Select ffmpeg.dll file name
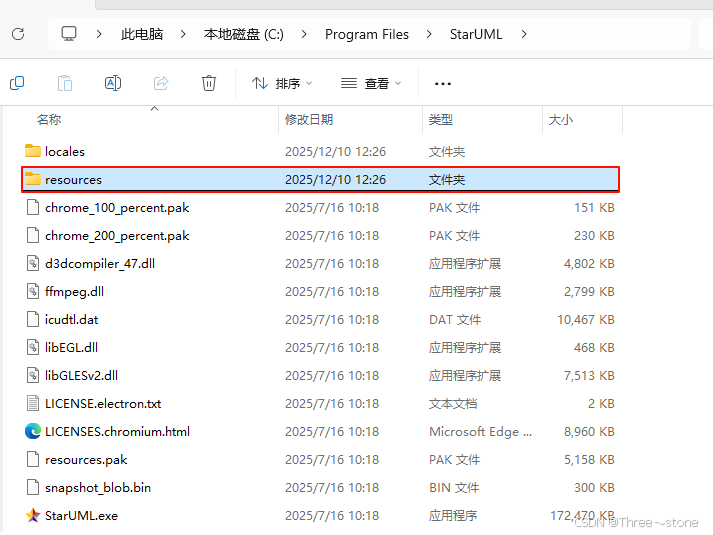 [75, 292]
